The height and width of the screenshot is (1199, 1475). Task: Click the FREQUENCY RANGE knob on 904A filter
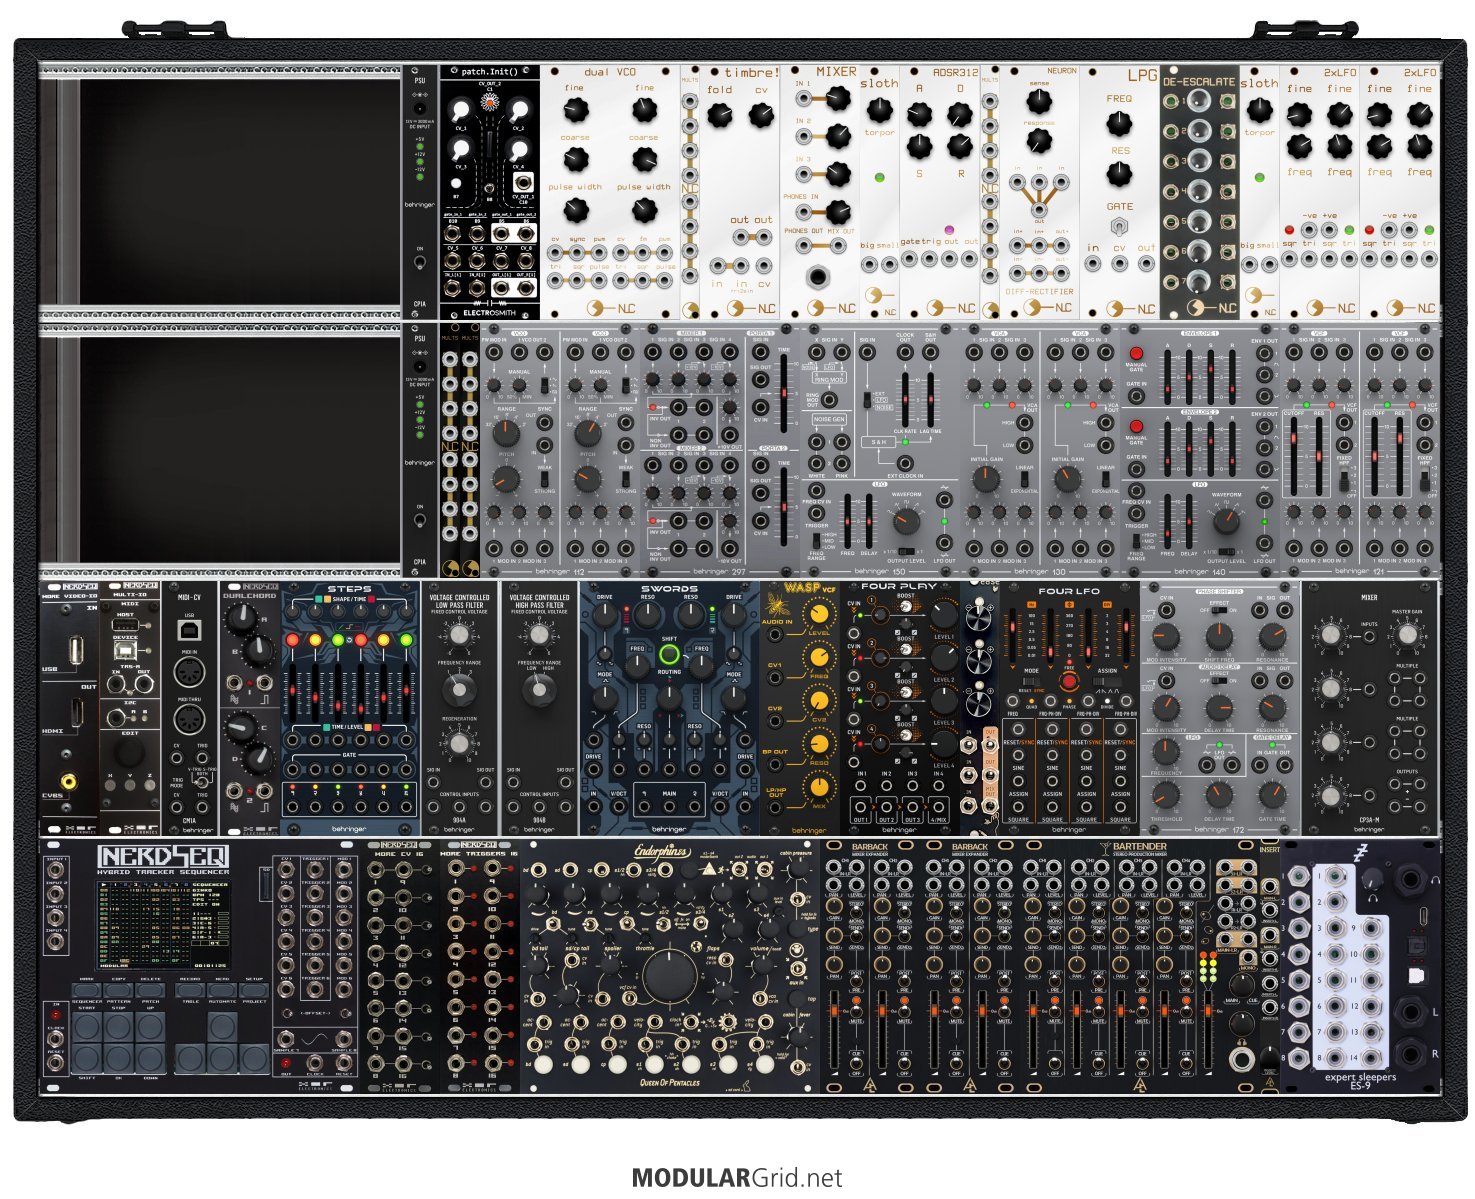(x=459, y=688)
